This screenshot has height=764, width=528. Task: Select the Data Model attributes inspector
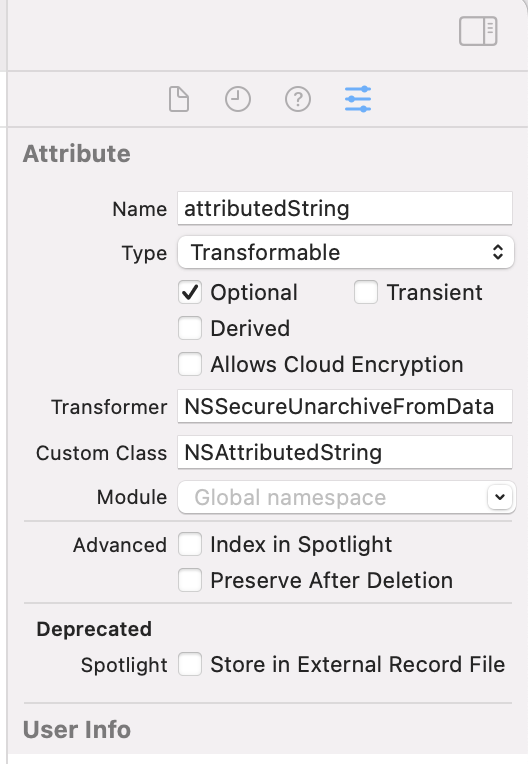pyautogui.click(x=358, y=99)
